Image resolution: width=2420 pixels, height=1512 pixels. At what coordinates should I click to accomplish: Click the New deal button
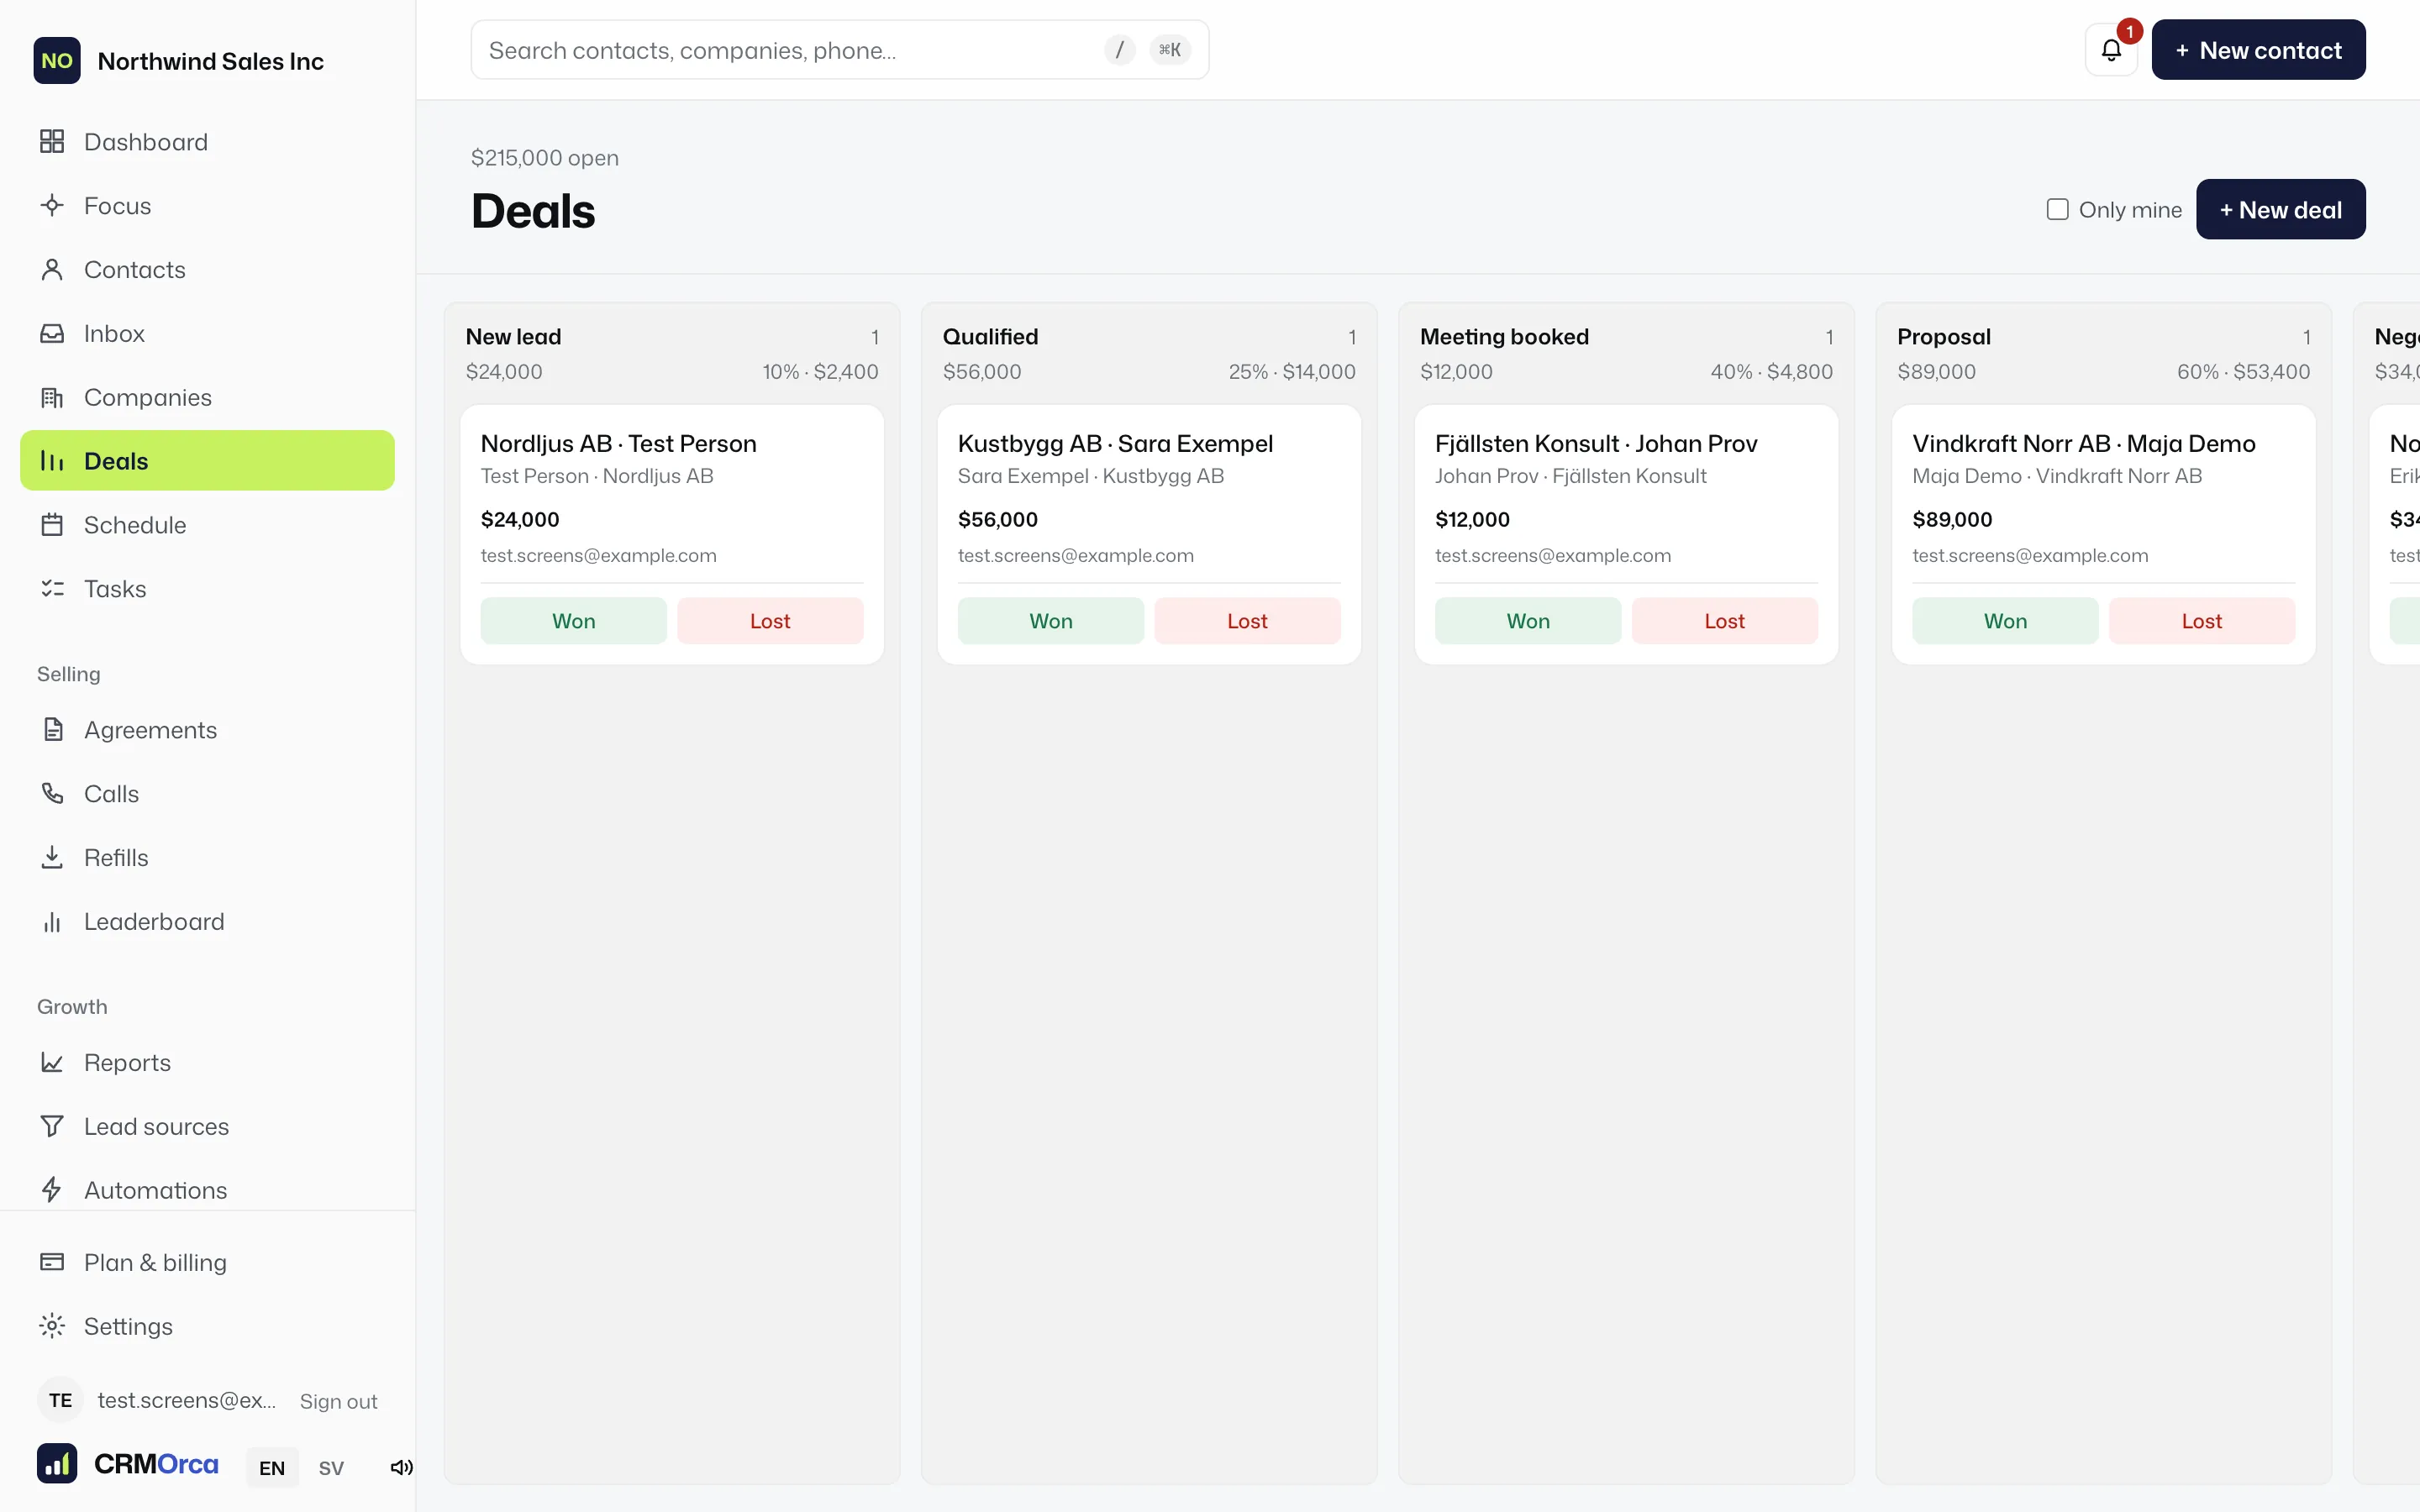[x=2280, y=209]
